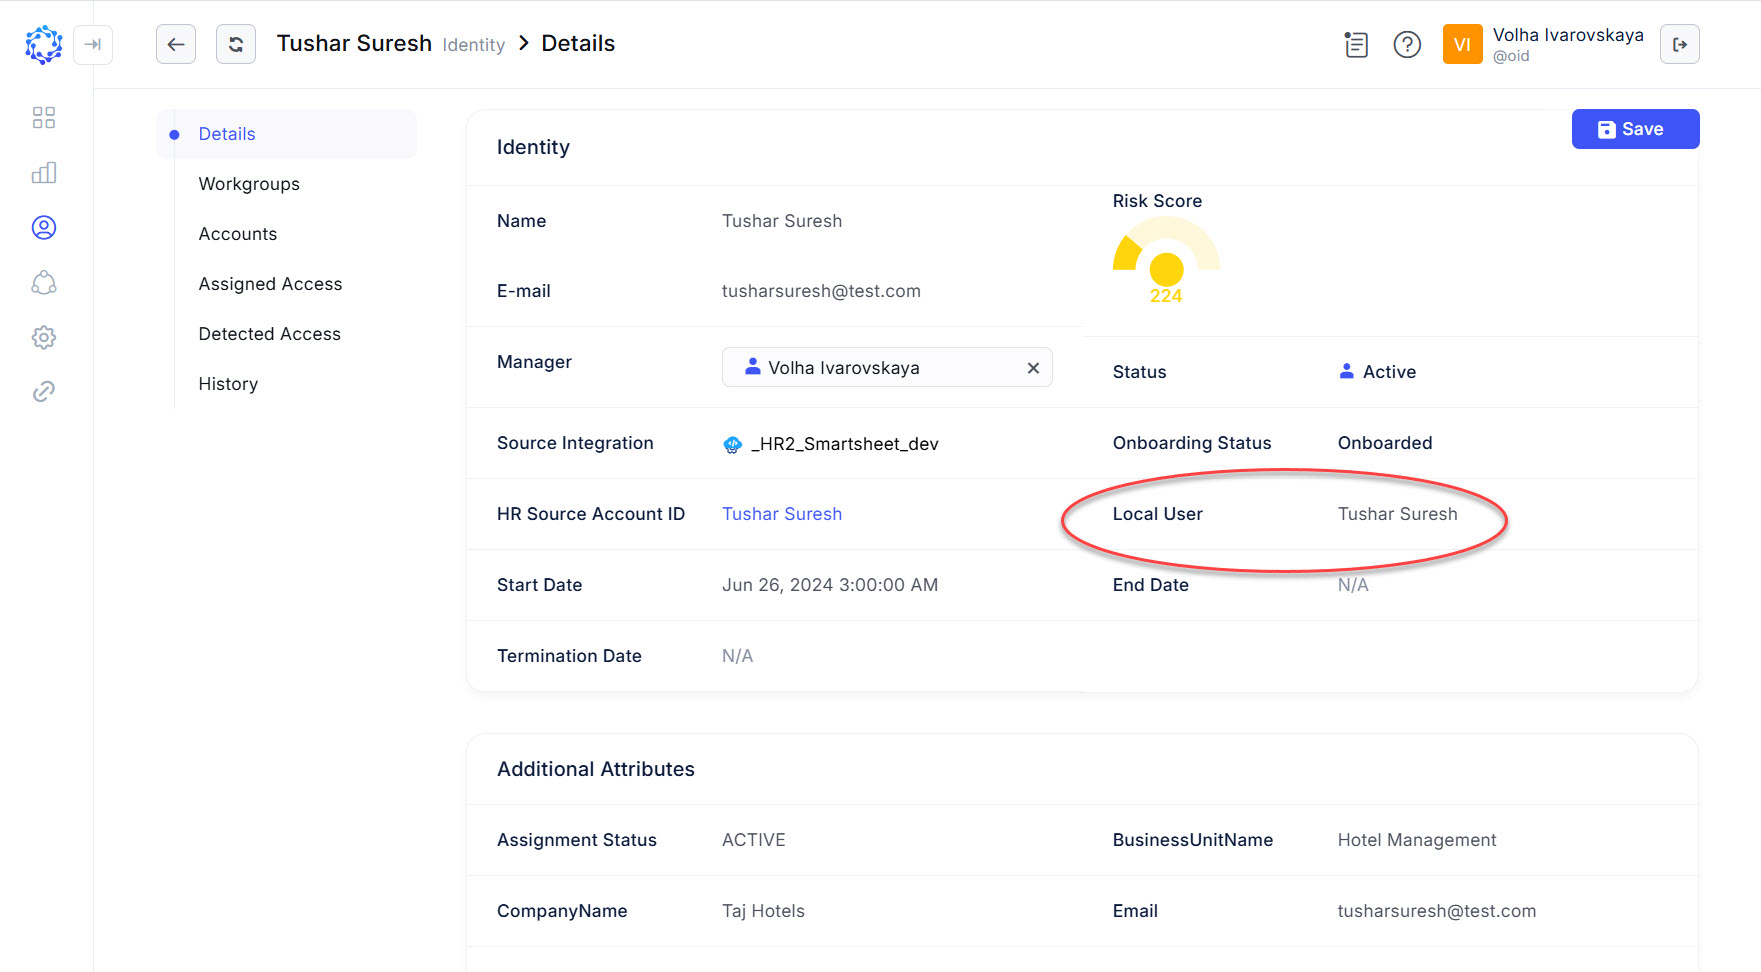Switch to the Accounts section

tap(238, 234)
